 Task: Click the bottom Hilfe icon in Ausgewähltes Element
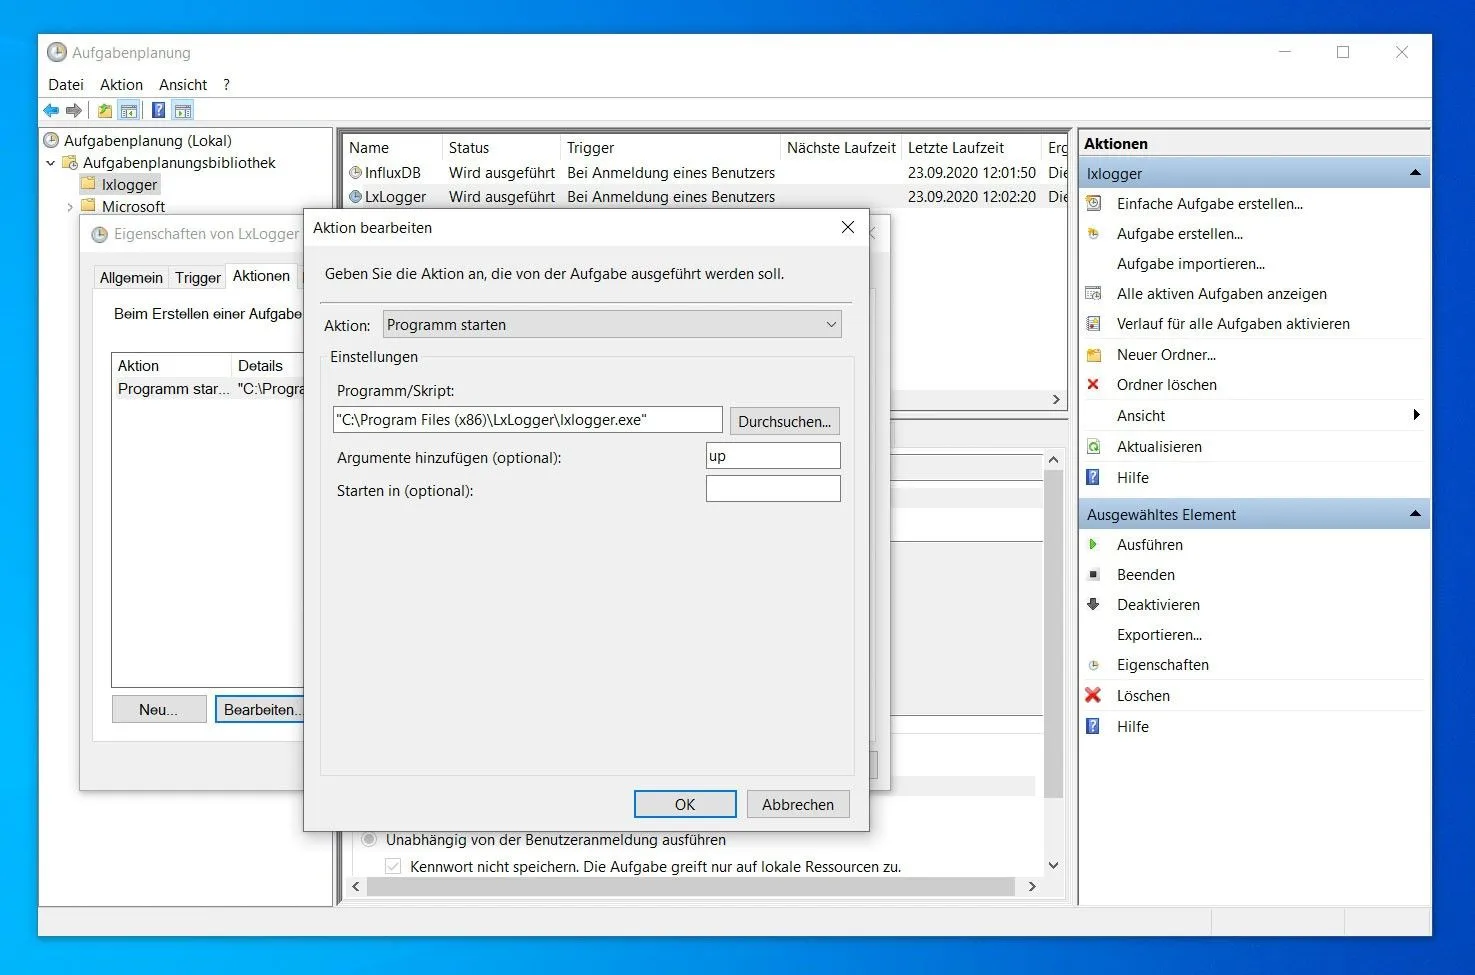1094,726
